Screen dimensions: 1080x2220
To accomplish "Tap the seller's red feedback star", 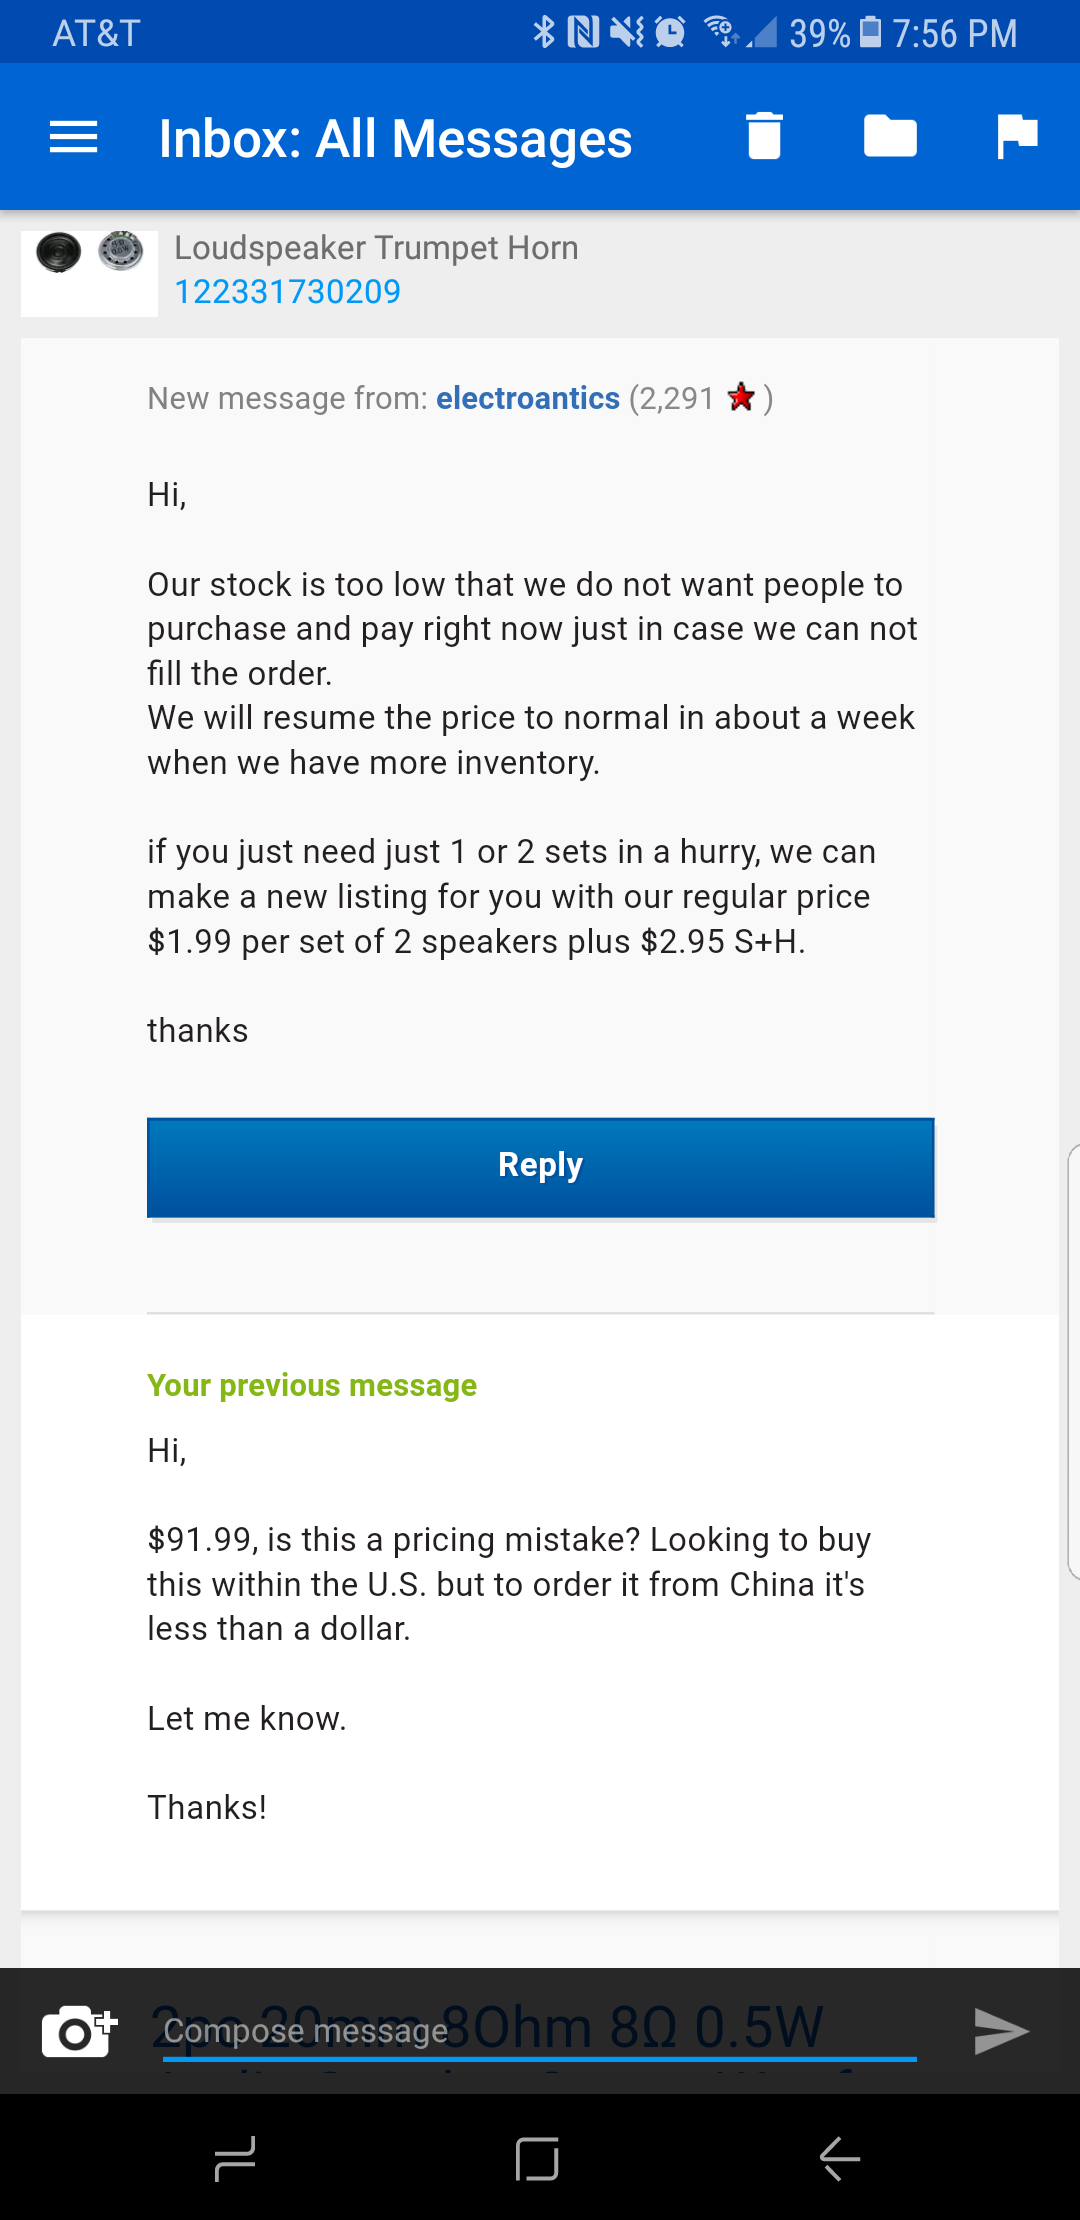I will 741,397.
